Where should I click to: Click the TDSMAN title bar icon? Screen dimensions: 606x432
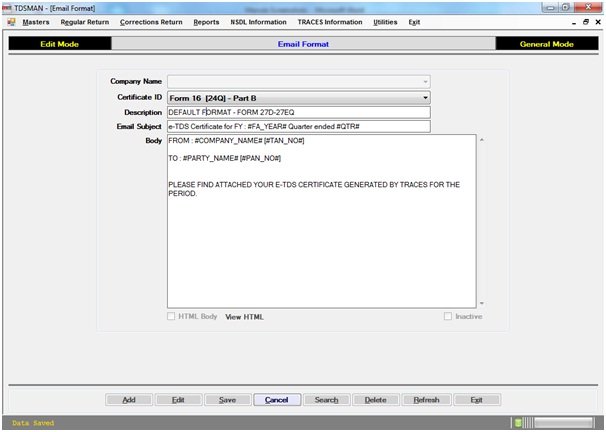7,8
